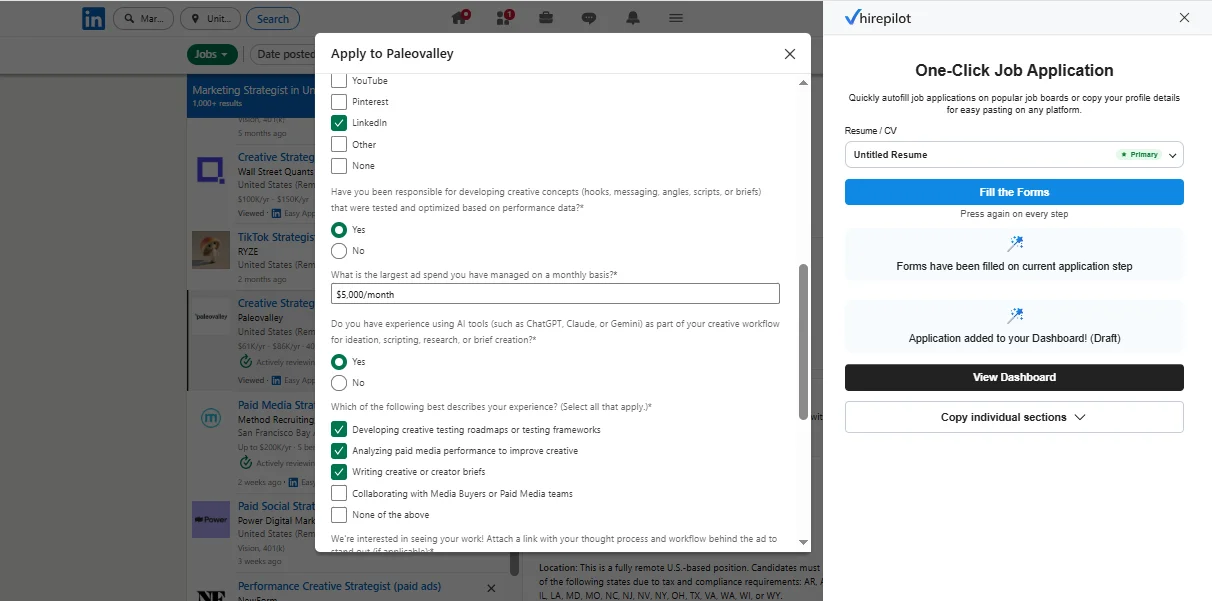The height and width of the screenshot is (601, 1212).
Task: Check Collaborating with Media Buyers option
Action: coord(339,494)
